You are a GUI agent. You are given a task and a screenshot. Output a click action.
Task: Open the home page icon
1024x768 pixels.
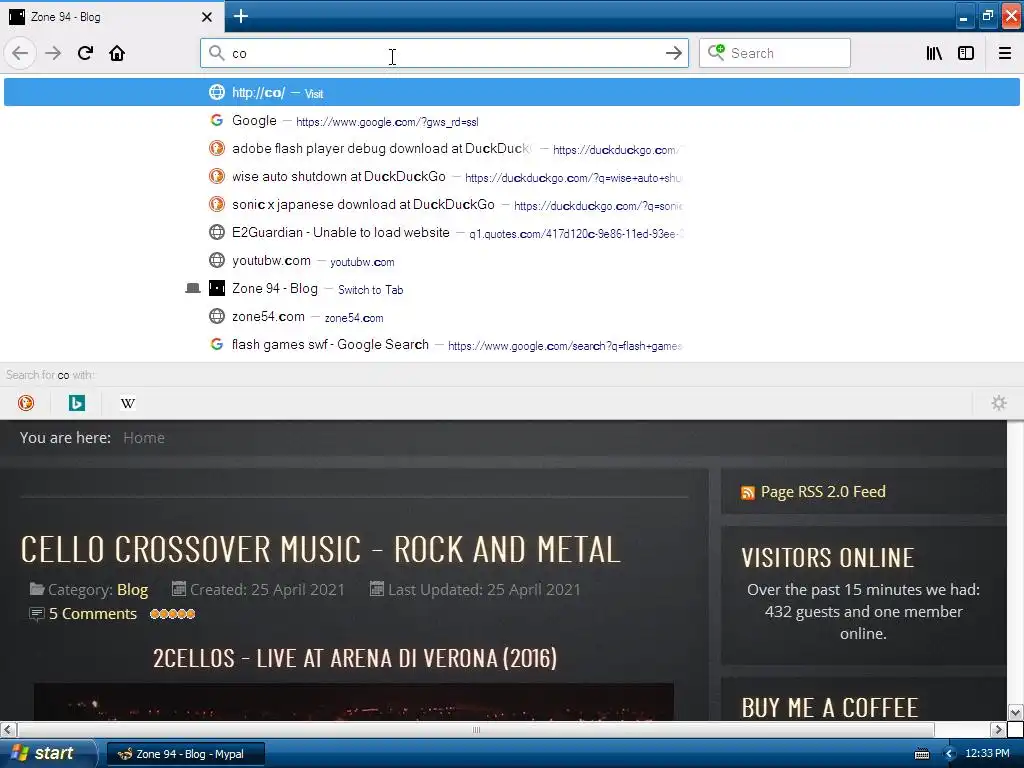[x=117, y=54]
